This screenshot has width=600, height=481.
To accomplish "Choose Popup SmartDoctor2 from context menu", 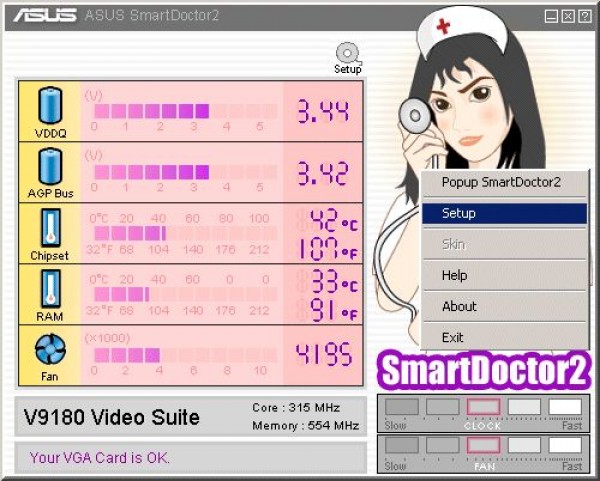I will (504, 182).
